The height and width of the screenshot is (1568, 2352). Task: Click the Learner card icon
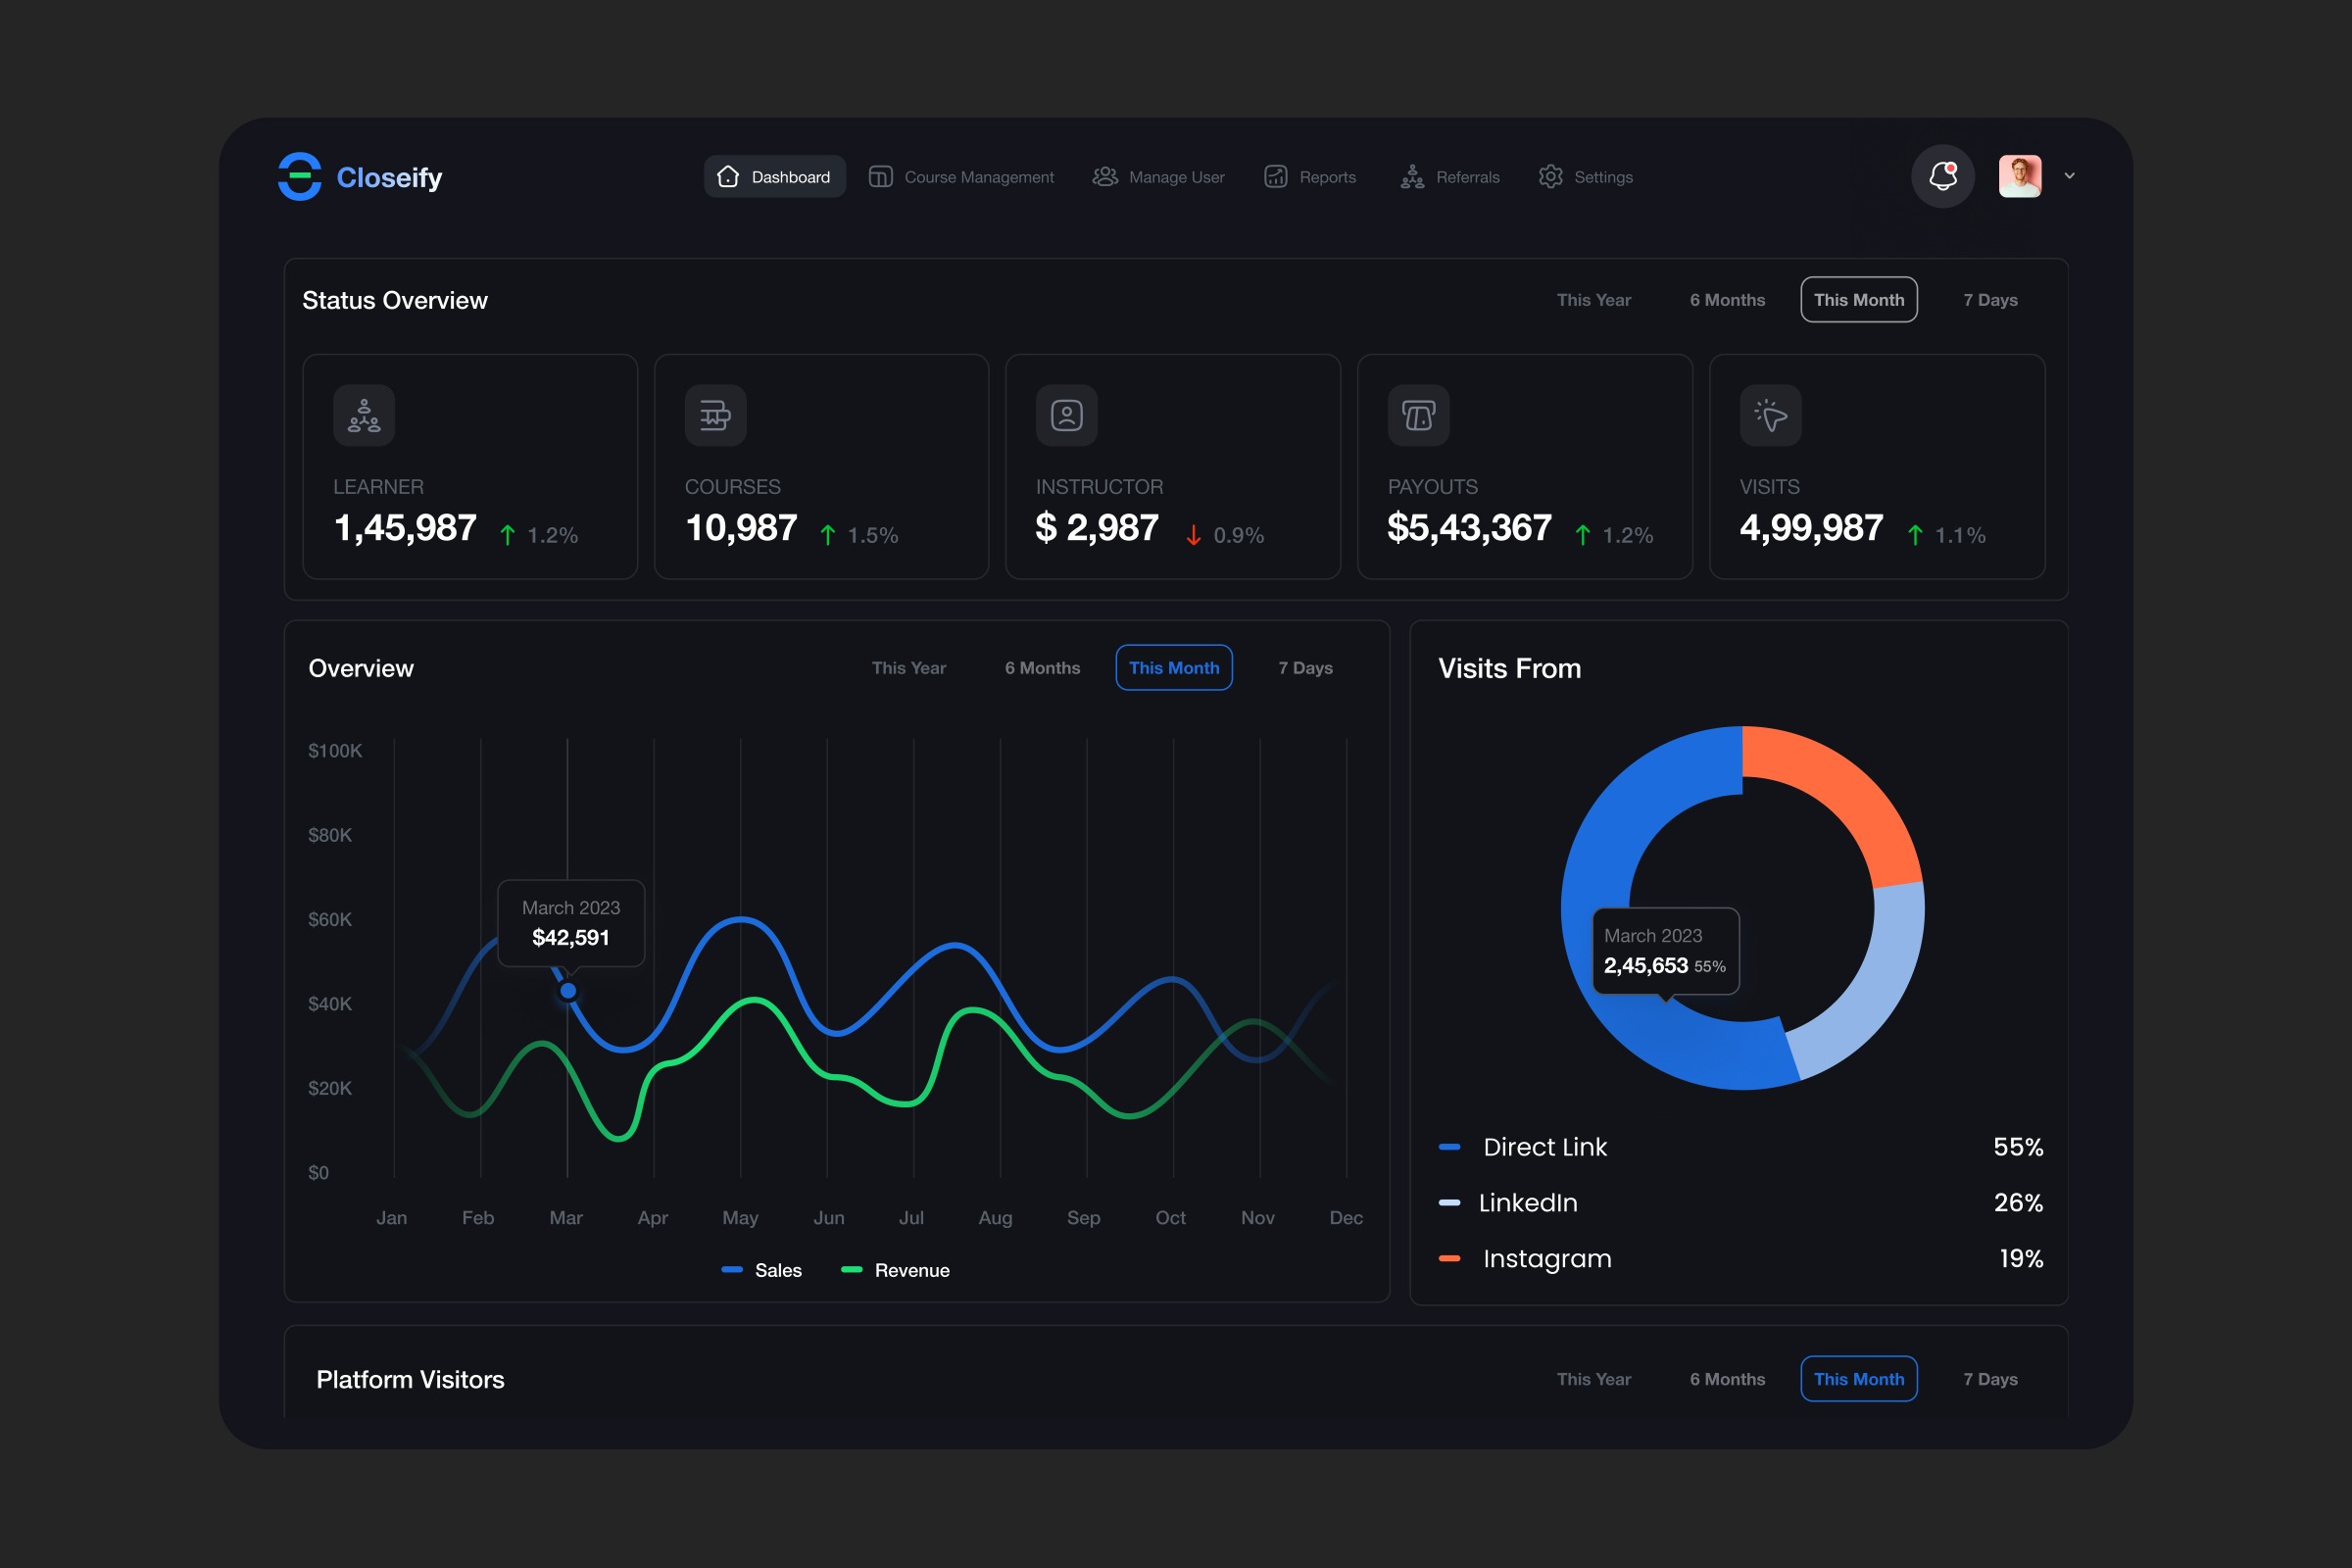[364, 415]
